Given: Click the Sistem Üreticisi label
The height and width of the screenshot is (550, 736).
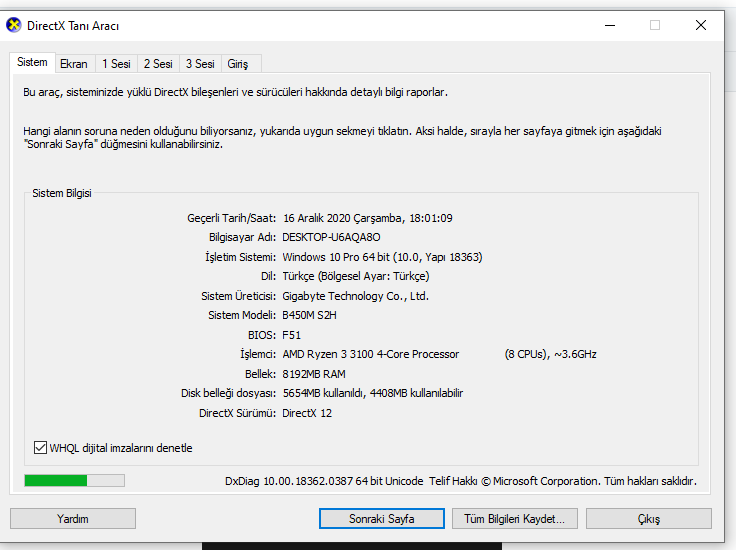Looking at the screenshot, I should (x=238, y=296).
